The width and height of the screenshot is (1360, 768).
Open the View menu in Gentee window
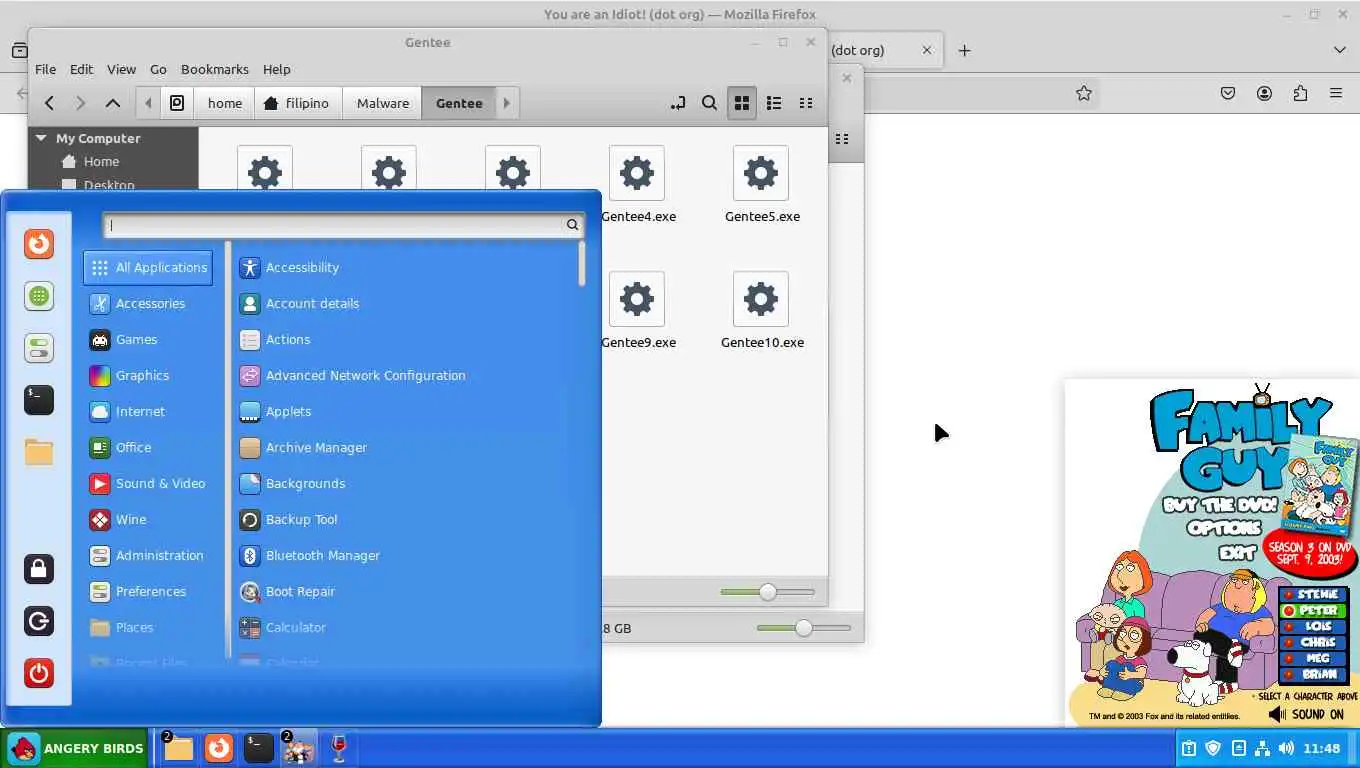click(x=121, y=69)
